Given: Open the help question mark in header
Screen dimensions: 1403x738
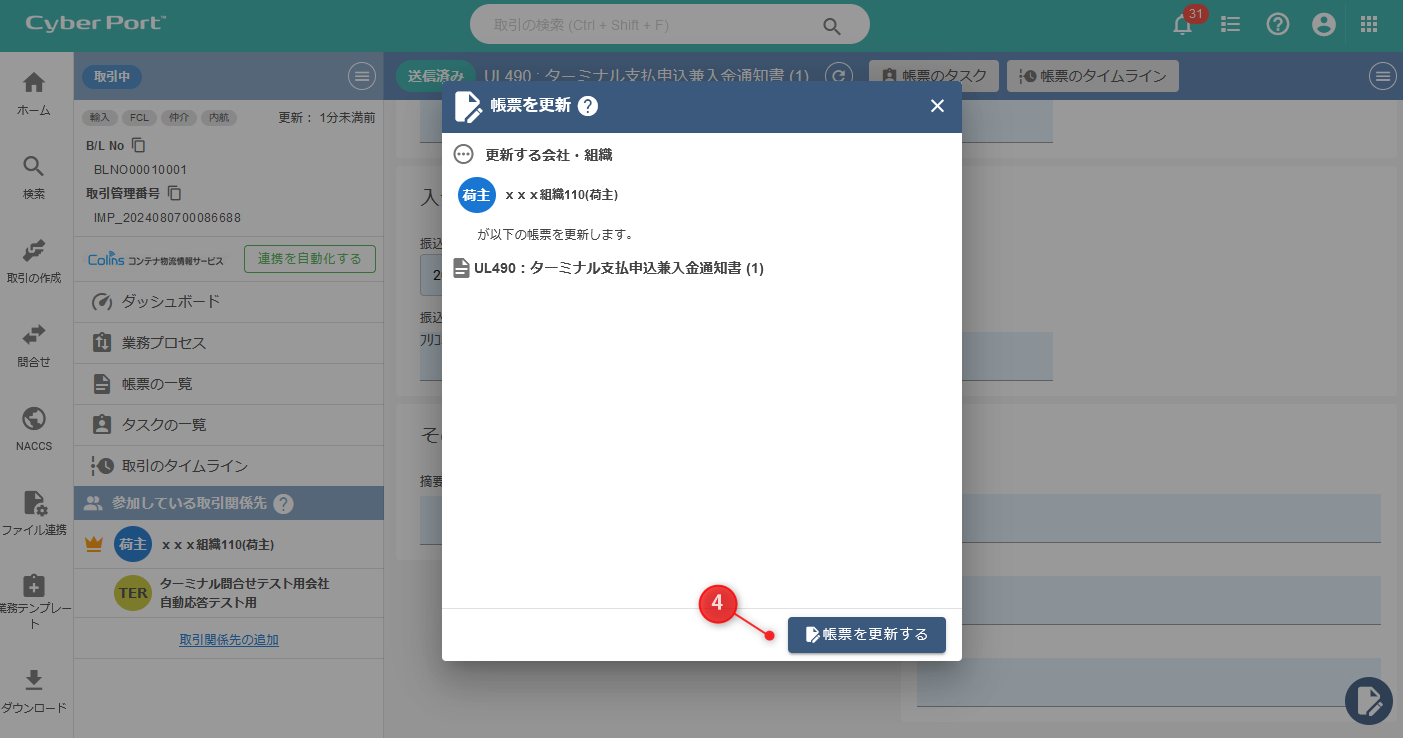Looking at the screenshot, I should point(1277,25).
